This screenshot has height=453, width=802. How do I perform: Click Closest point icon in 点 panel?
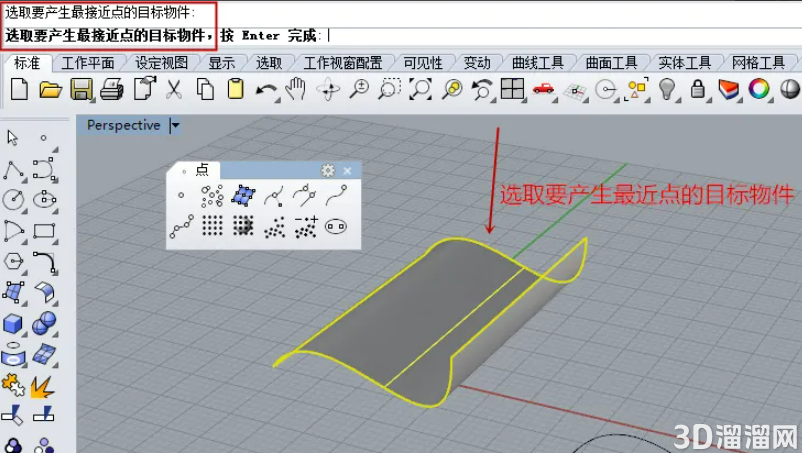pyautogui.click(x=305, y=195)
